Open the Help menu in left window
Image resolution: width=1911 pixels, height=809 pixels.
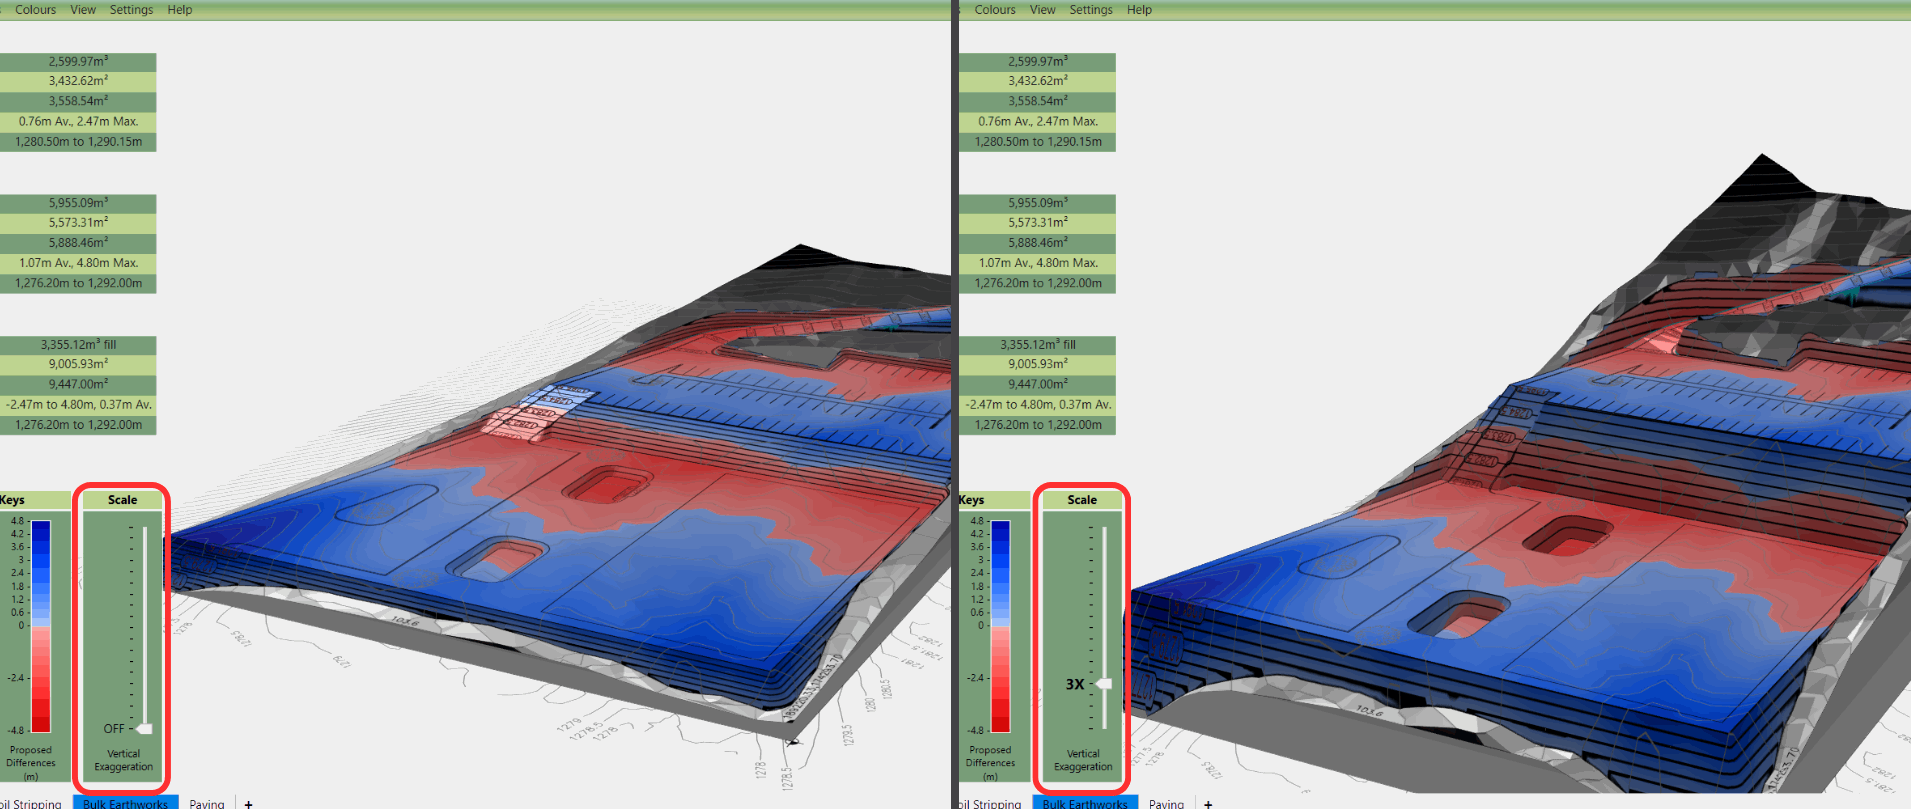click(x=180, y=10)
